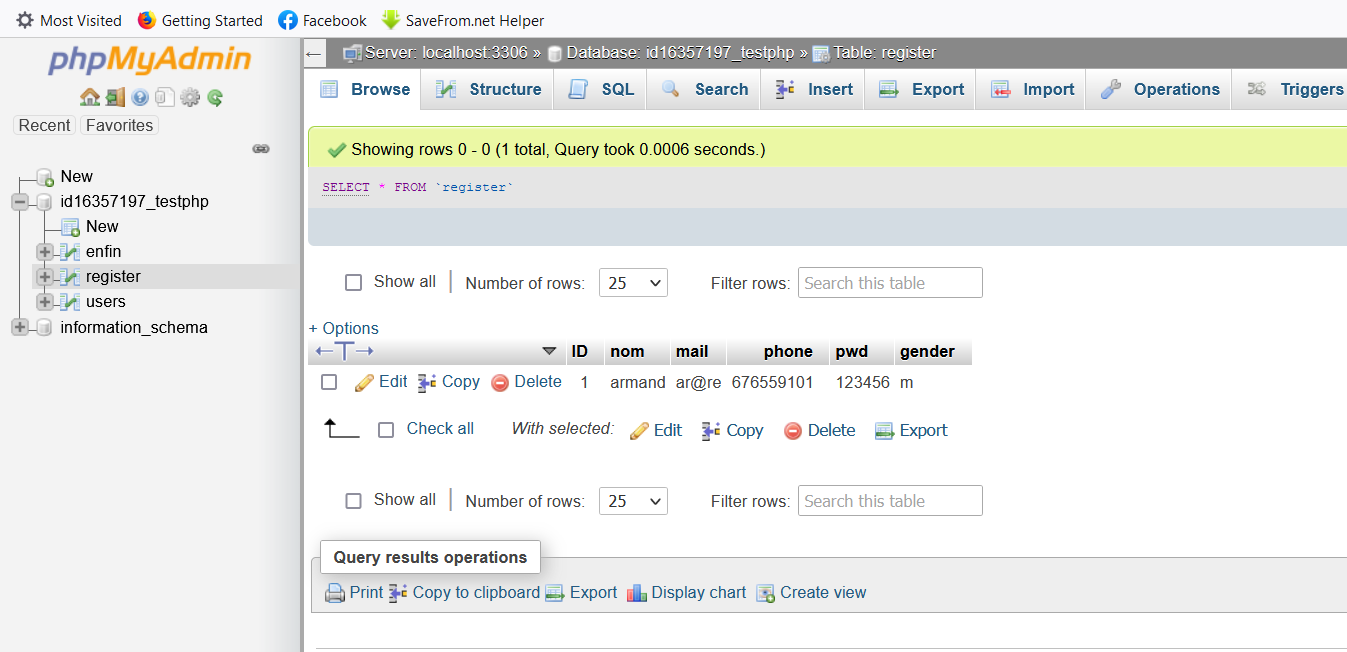Open the Number of rows dropdown
Screen dimensions: 1347x652
click(633, 282)
